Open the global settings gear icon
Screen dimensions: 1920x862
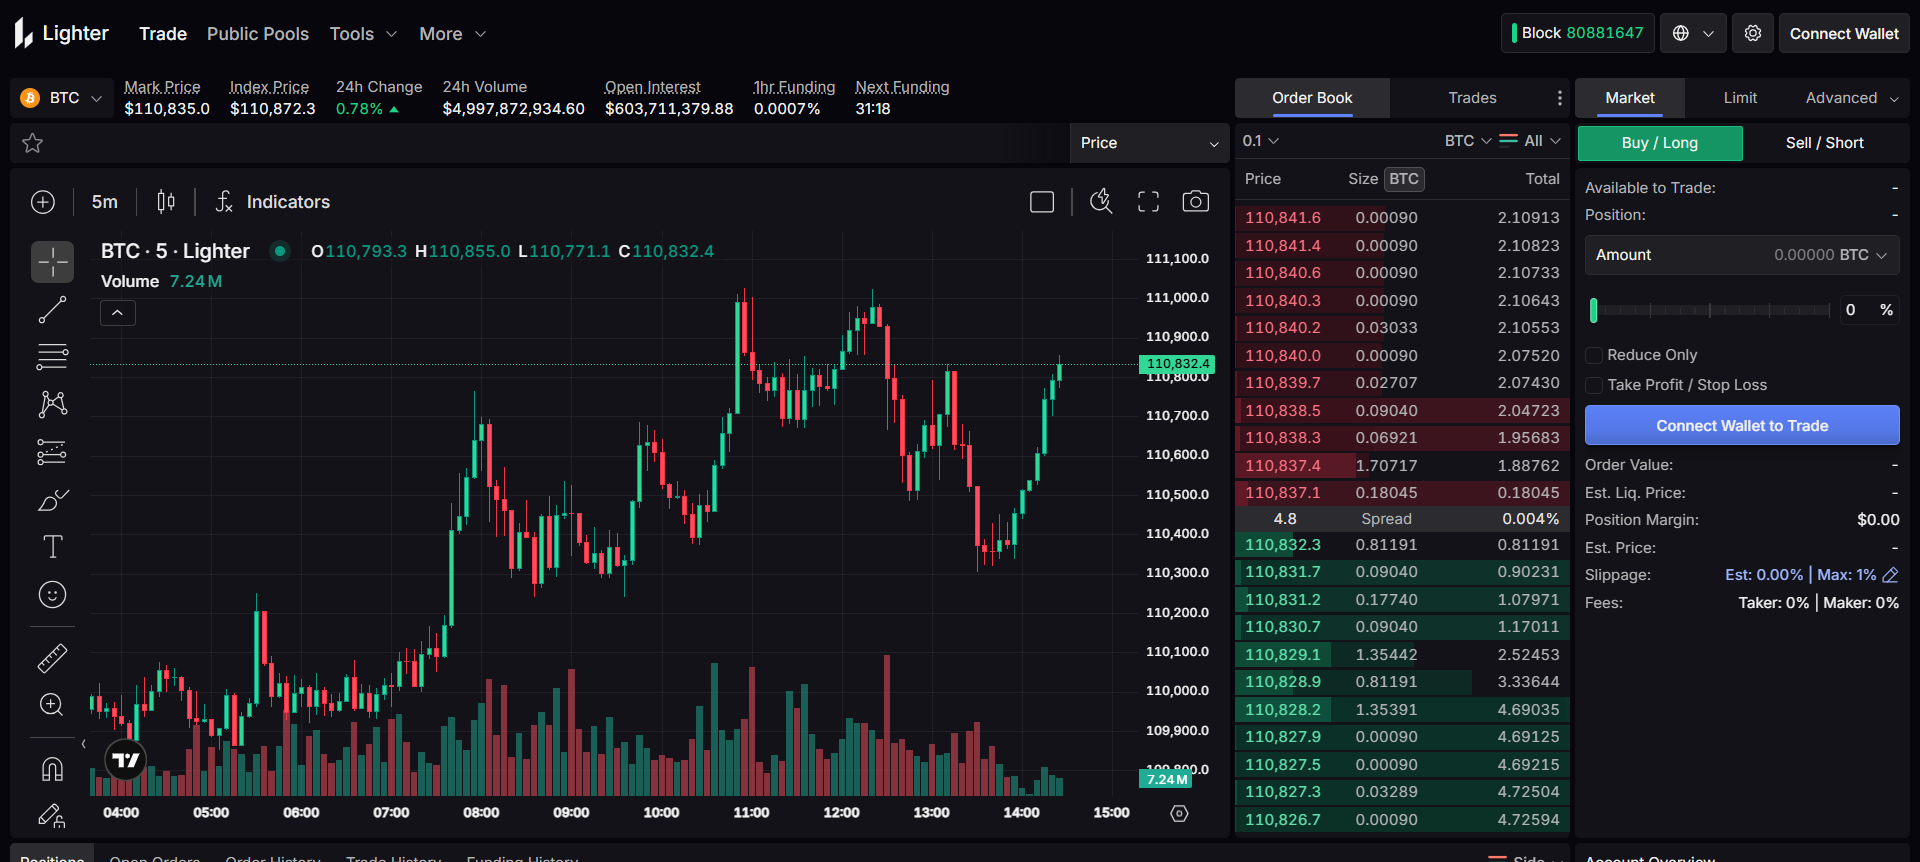(1753, 33)
